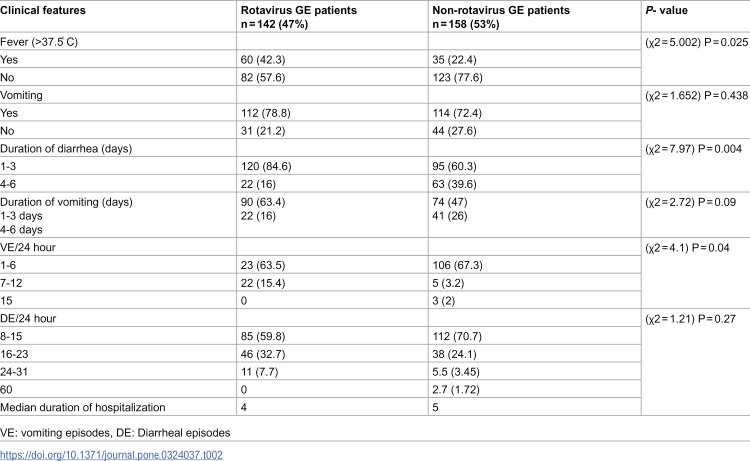Select the cell with value 123 (77.6)

(x=458, y=77)
